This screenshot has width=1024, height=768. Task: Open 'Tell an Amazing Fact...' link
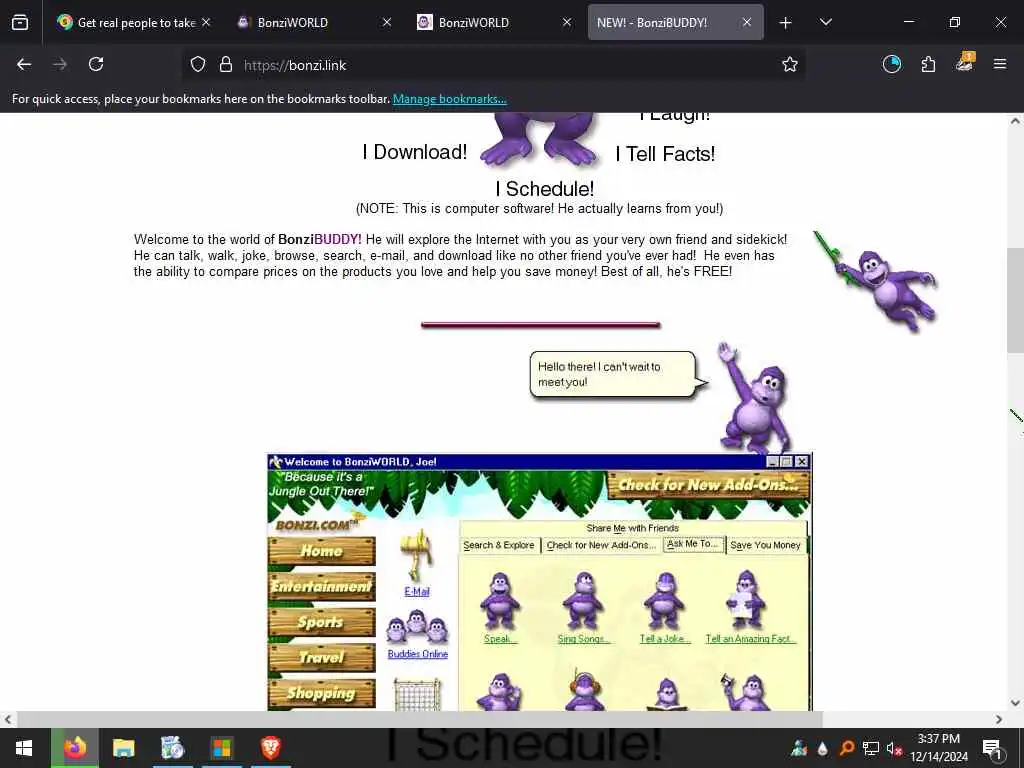750,639
